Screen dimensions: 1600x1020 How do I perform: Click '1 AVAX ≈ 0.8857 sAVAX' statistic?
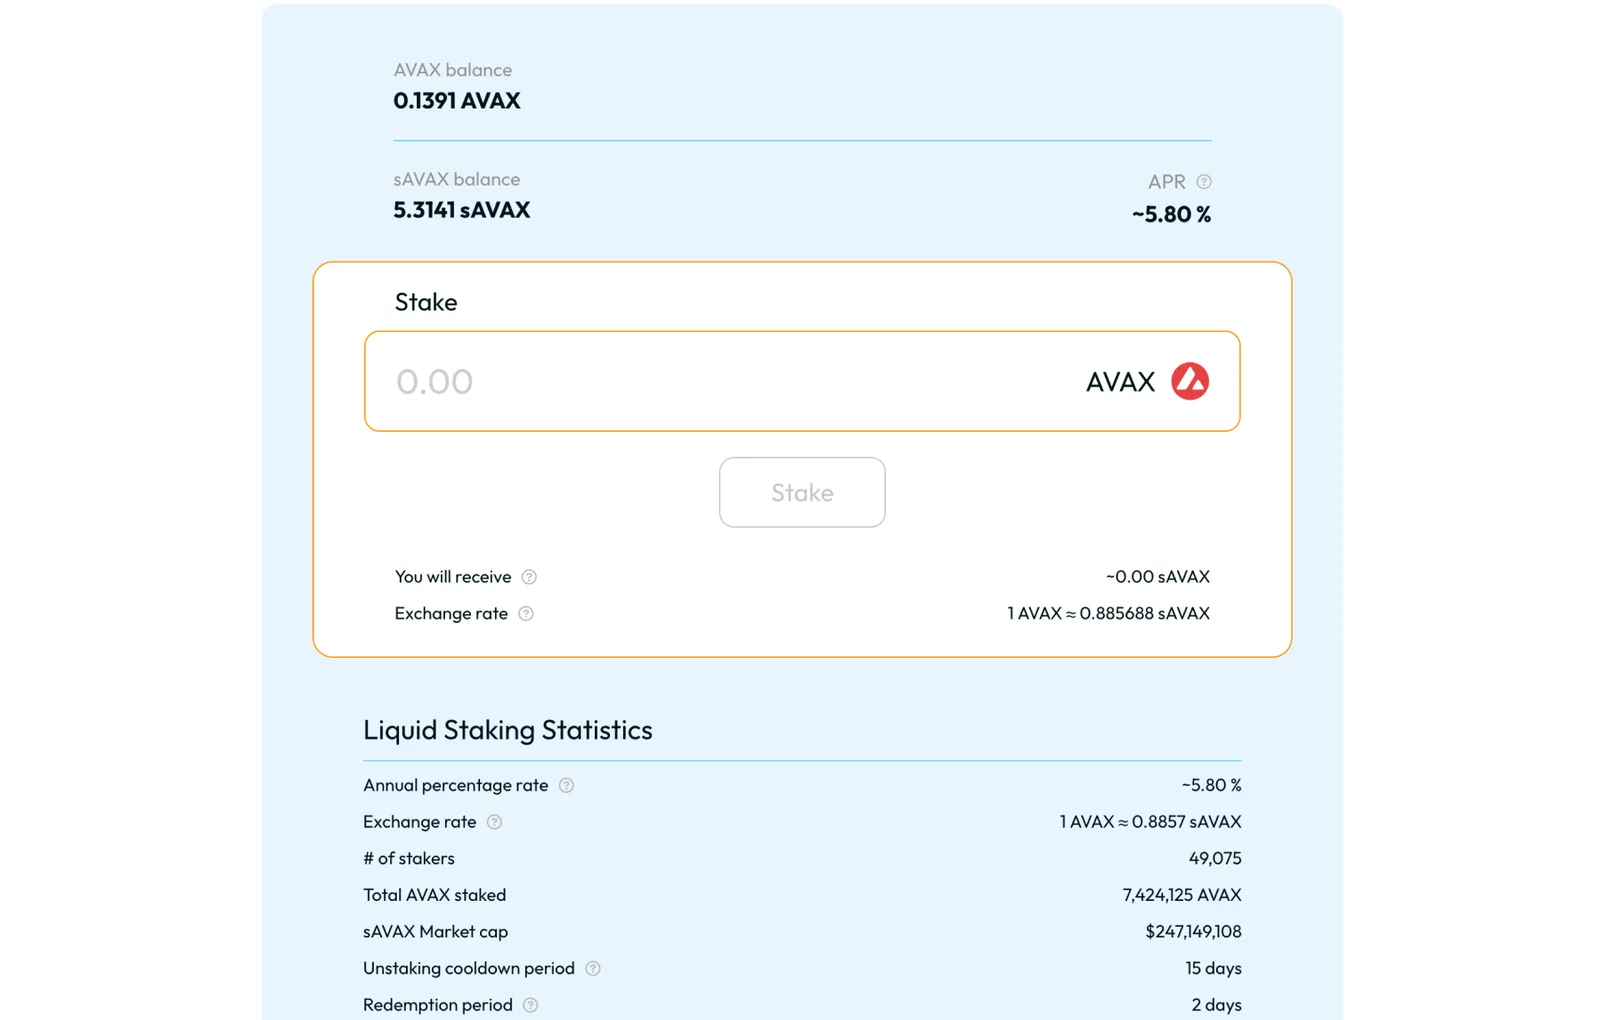tap(1150, 822)
